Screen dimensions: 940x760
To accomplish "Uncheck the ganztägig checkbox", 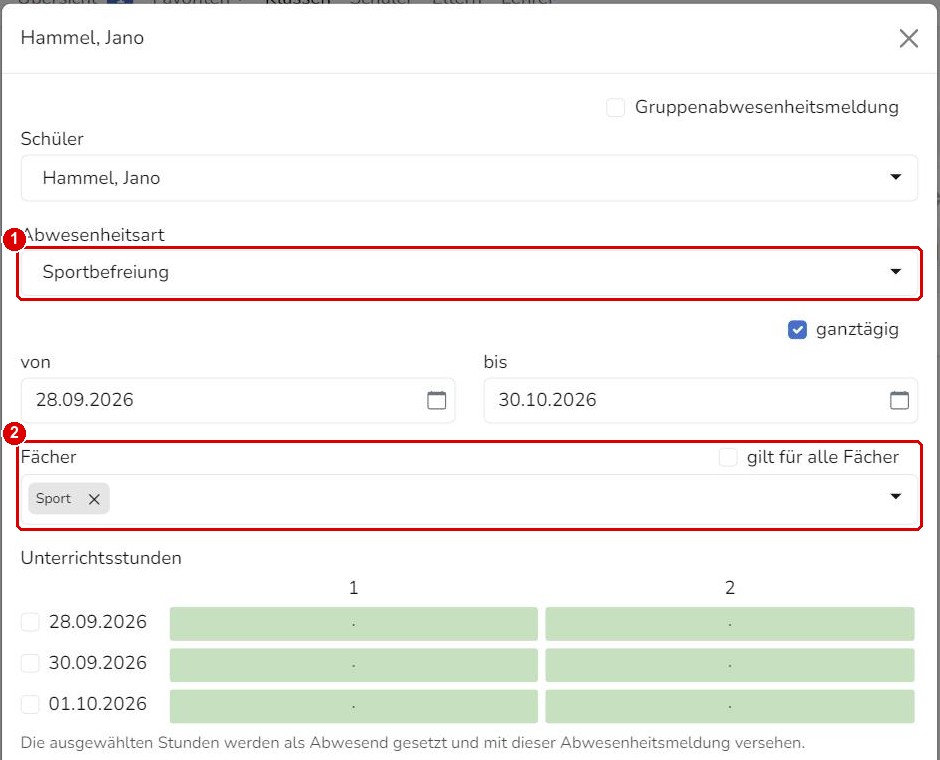I will pyautogui.click(x=797, y=330).
